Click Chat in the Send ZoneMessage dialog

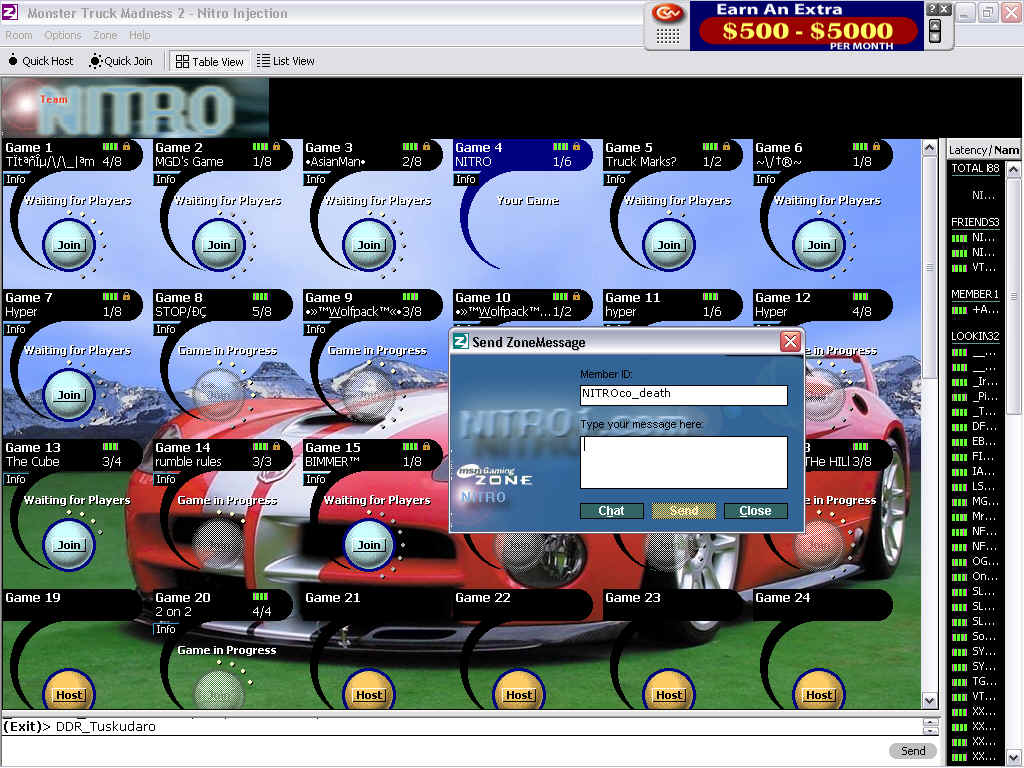(611, 511)
